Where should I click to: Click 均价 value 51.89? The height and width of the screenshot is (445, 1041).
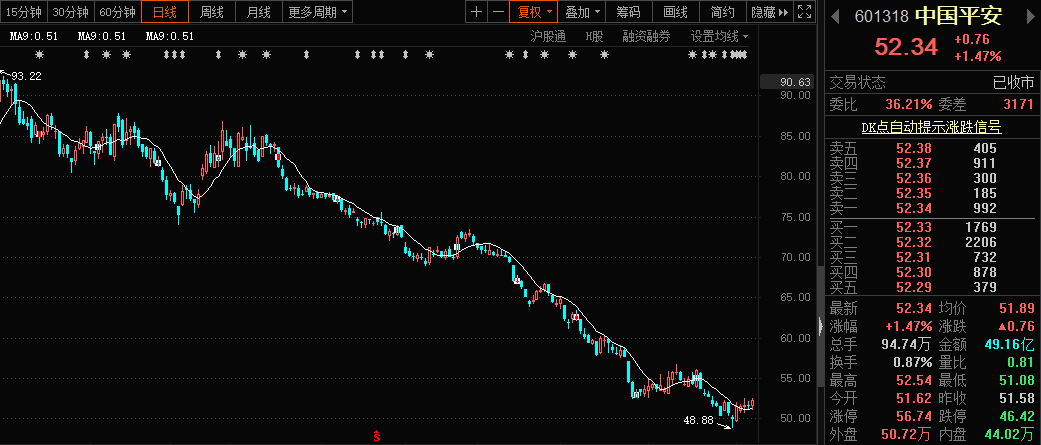coord(1016,308)
